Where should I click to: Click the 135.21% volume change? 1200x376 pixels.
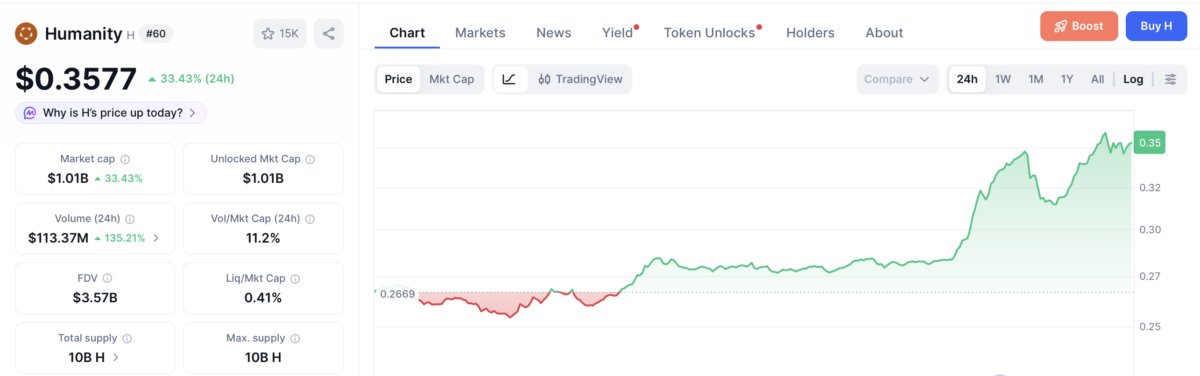pyautogui.click(x=120, y=238)
